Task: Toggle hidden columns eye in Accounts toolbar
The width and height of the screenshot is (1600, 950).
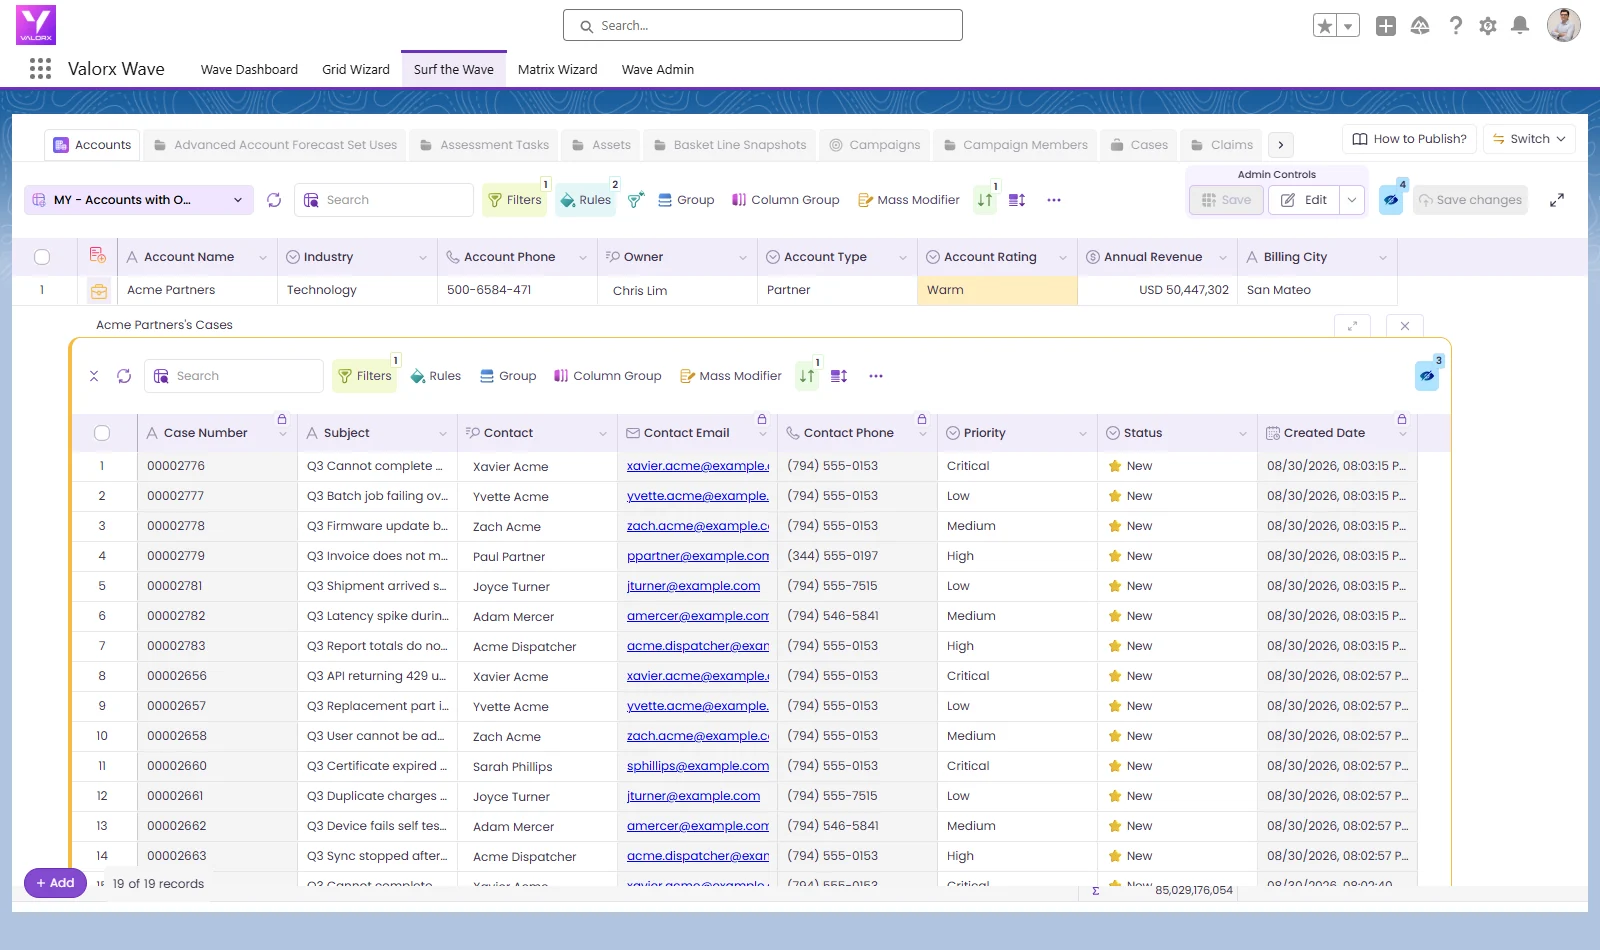Action: click(x=1391, y=200)
